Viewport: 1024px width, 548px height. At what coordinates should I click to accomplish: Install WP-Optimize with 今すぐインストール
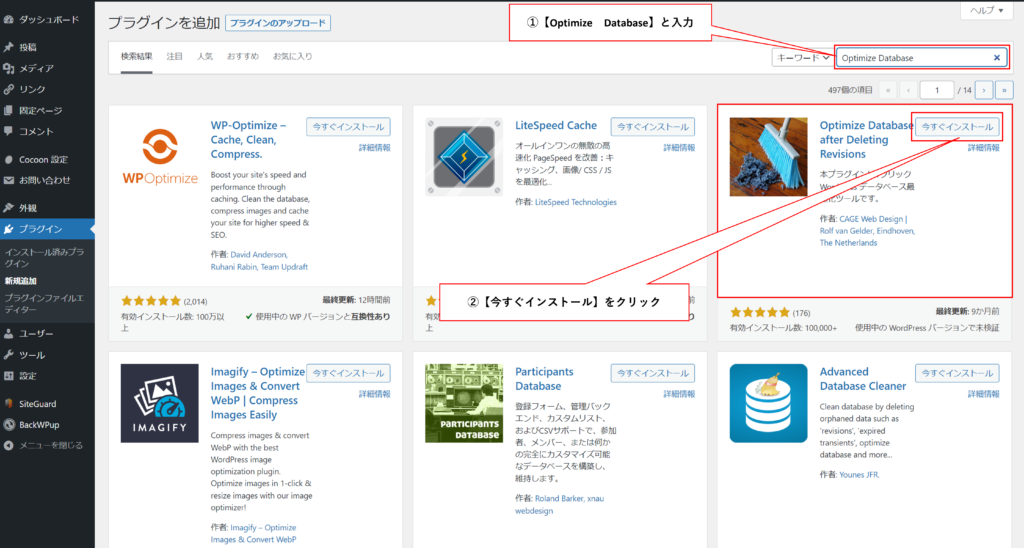[348, 127]
